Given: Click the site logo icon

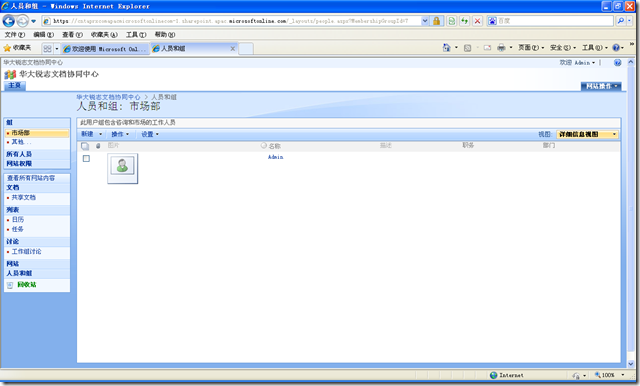Looking at the screenshot, I should 10,74.
